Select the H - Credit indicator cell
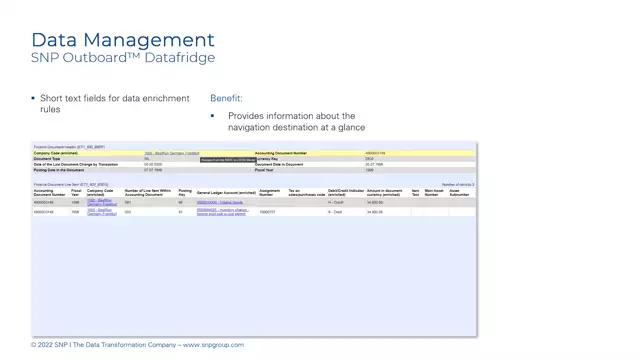 click(336, 202)
